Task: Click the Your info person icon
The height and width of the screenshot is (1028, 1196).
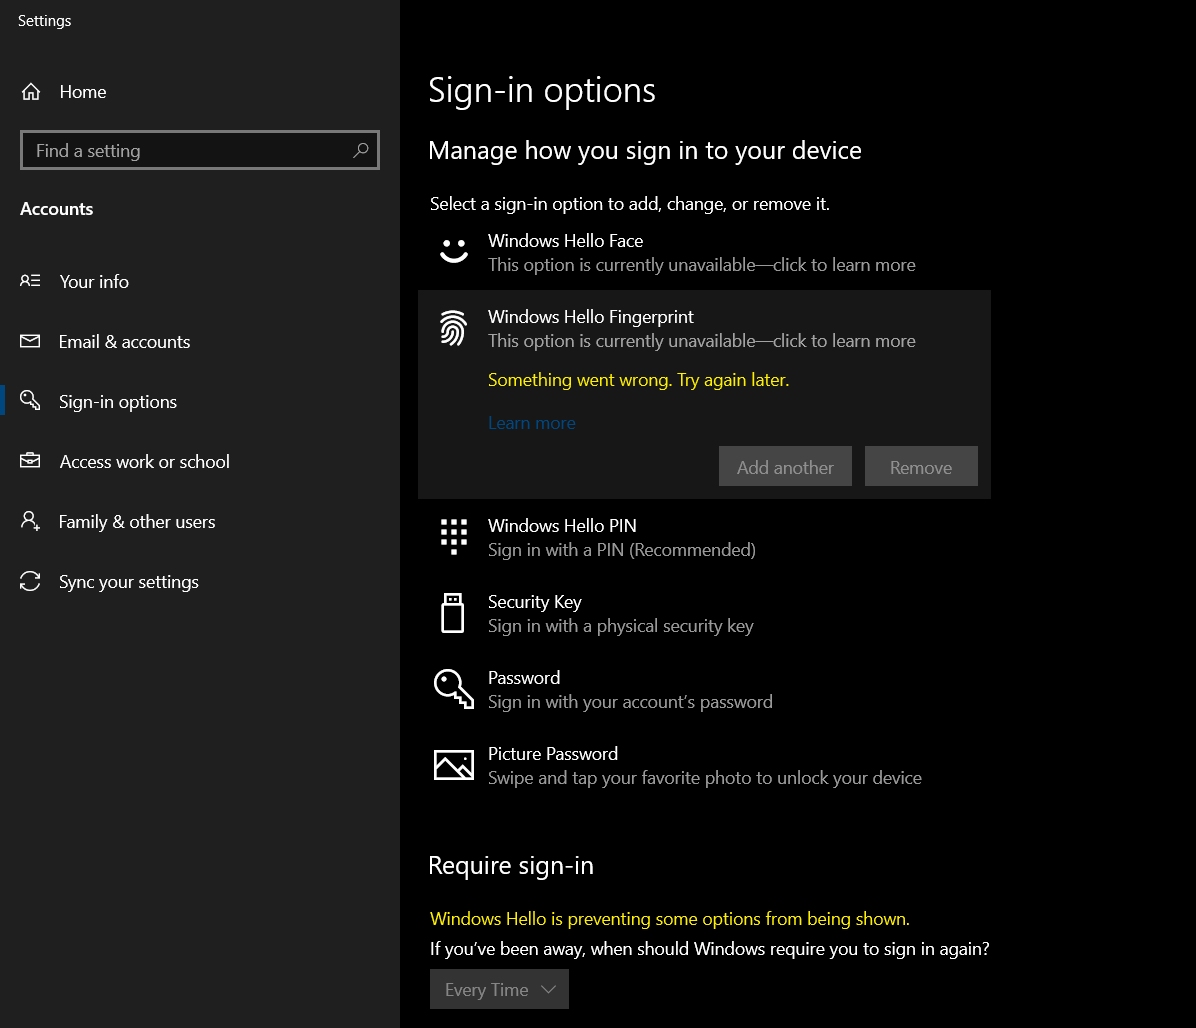Action: point(30,281)
